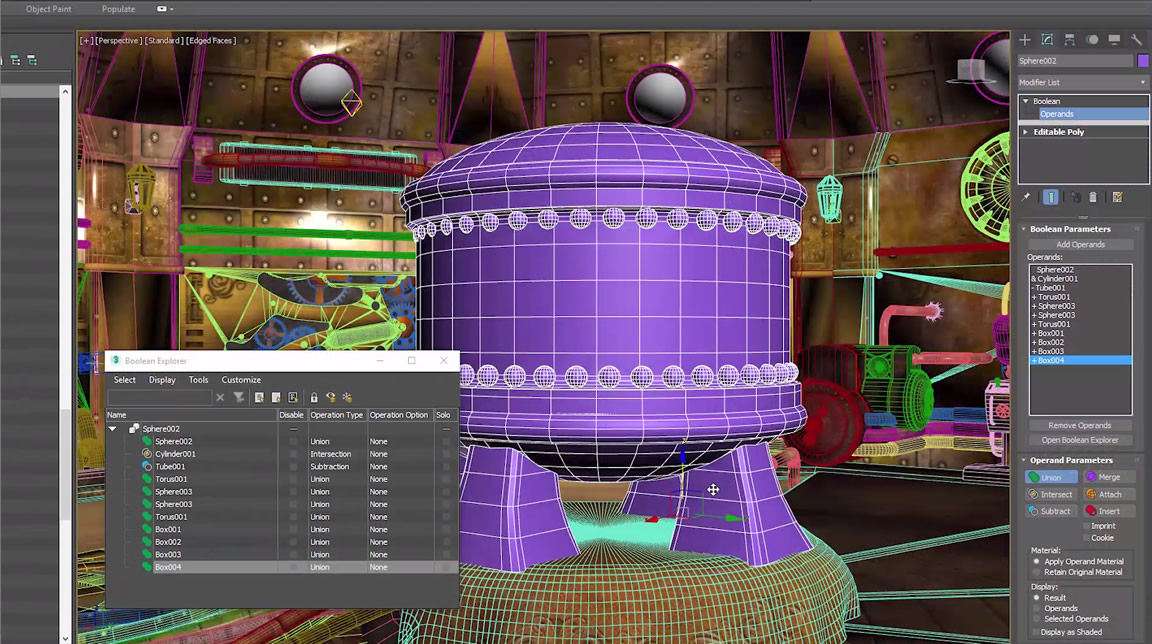Tick Disable checkbox for Cylinder001 row
Viewport: 1152px width, 644px height.
pyautogui.click(x=293, y=454)
